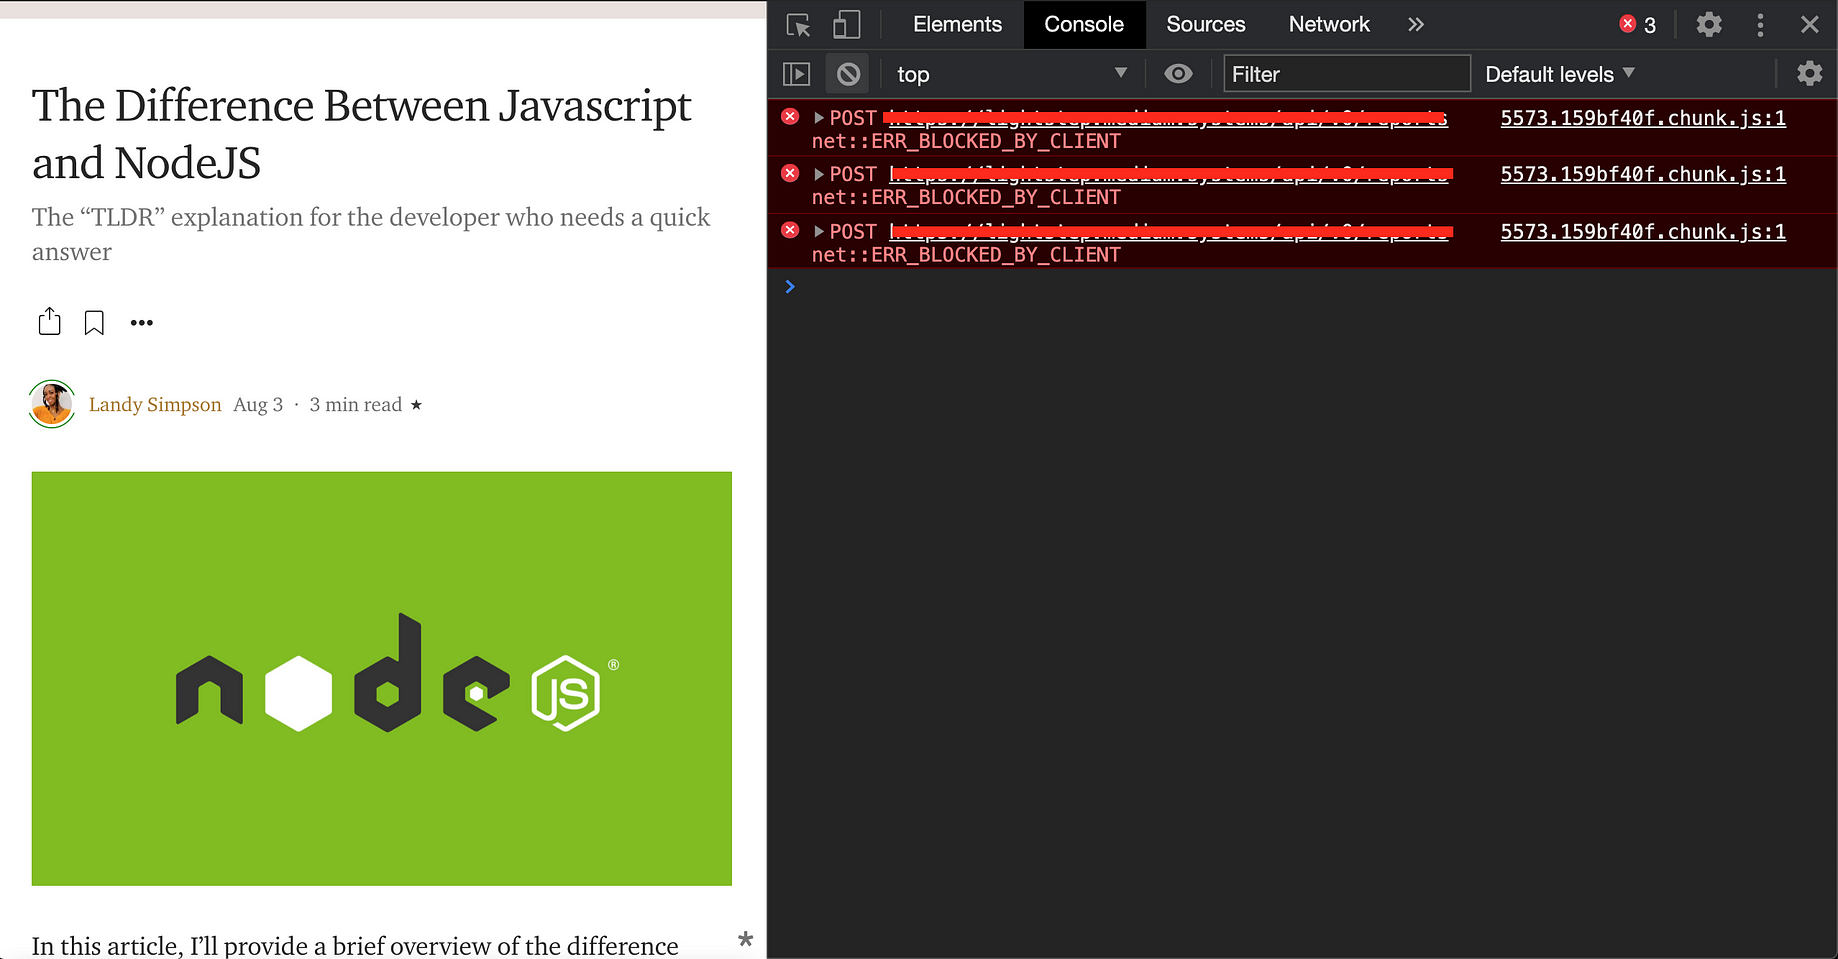Expand the second POST error entry
The width and height of the screenshot is (1838, 959).
pyautogui.click(x=819, y=174)
